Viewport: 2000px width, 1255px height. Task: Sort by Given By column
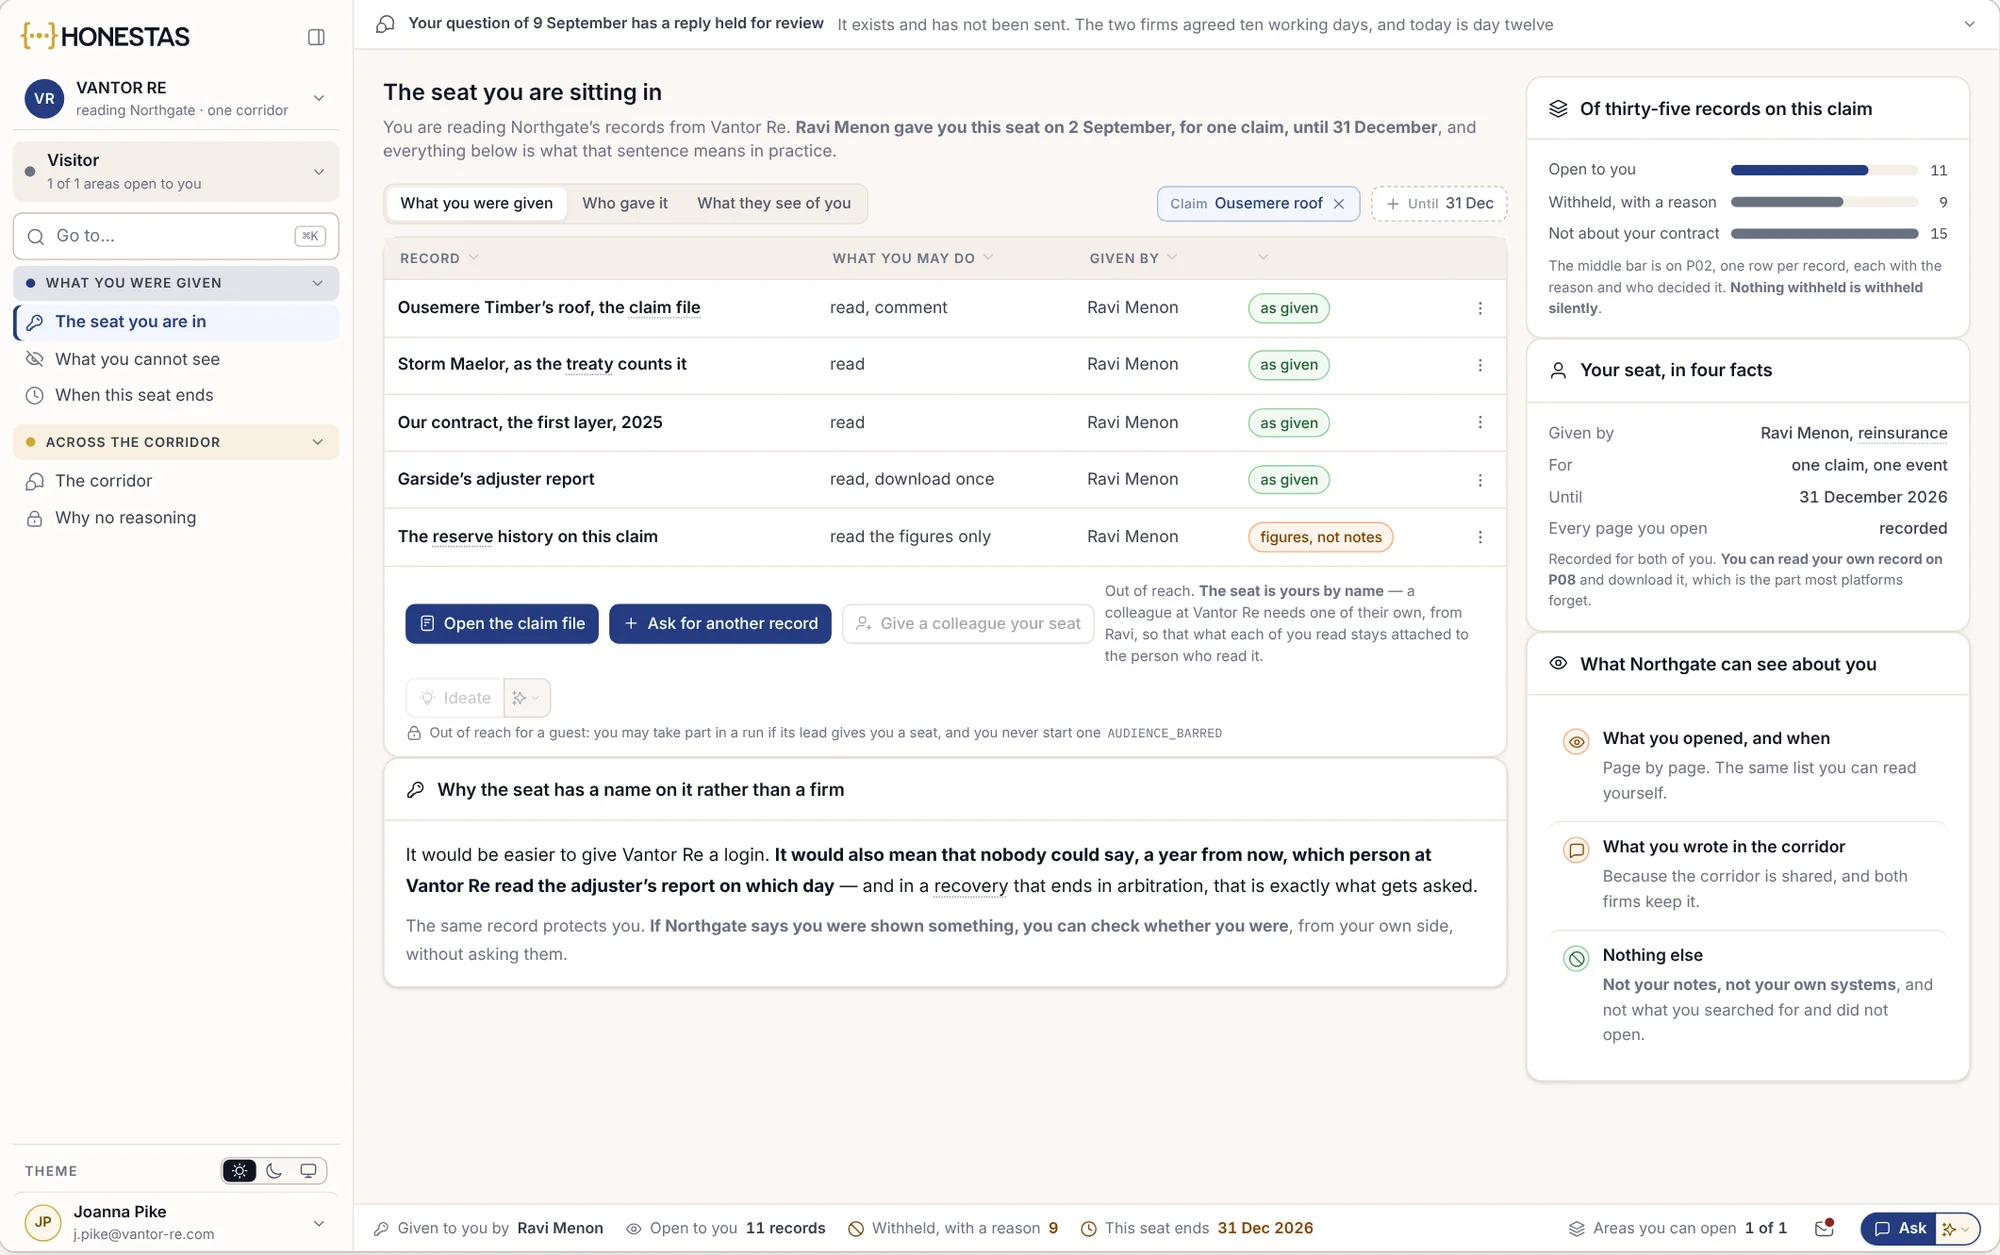[x=1133, y=258]
